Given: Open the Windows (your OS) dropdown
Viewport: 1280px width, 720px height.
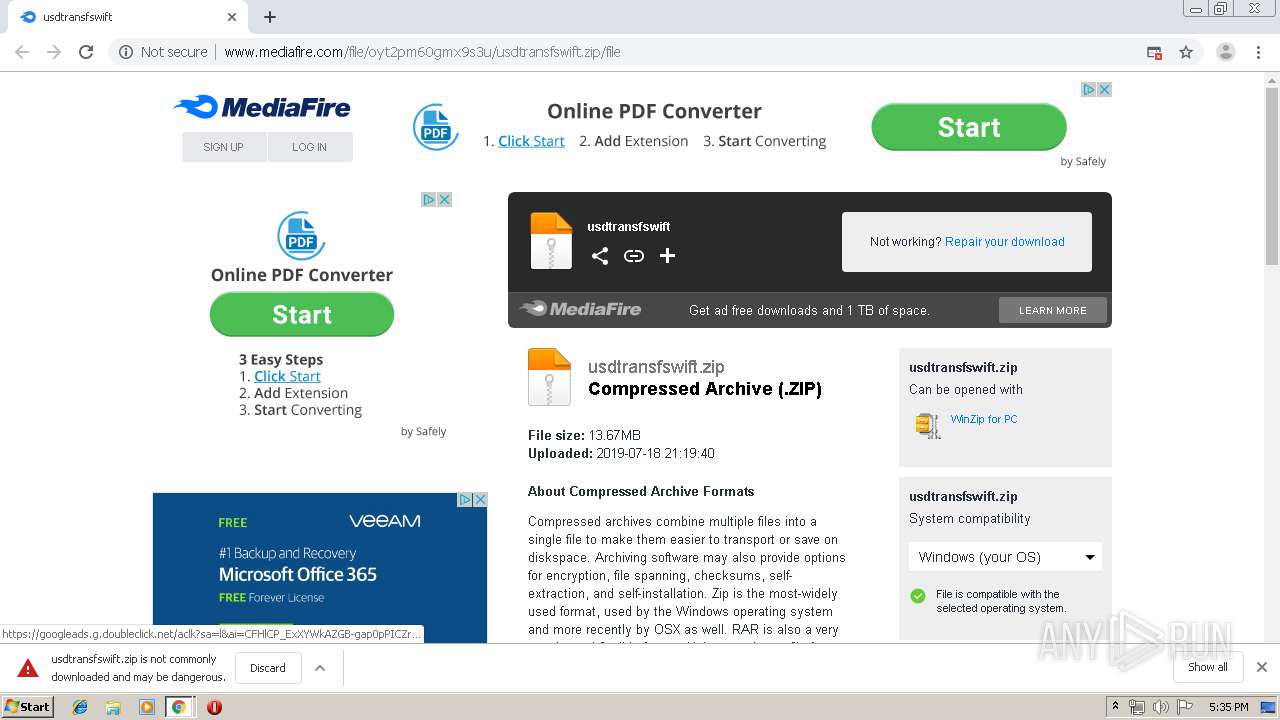Looking at the screenshot, I should [x=1005, y=557].
